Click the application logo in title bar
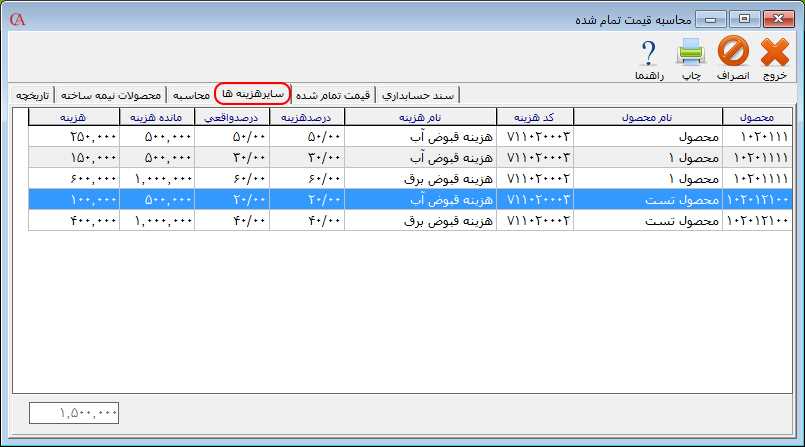 click(x=16, y=18)
